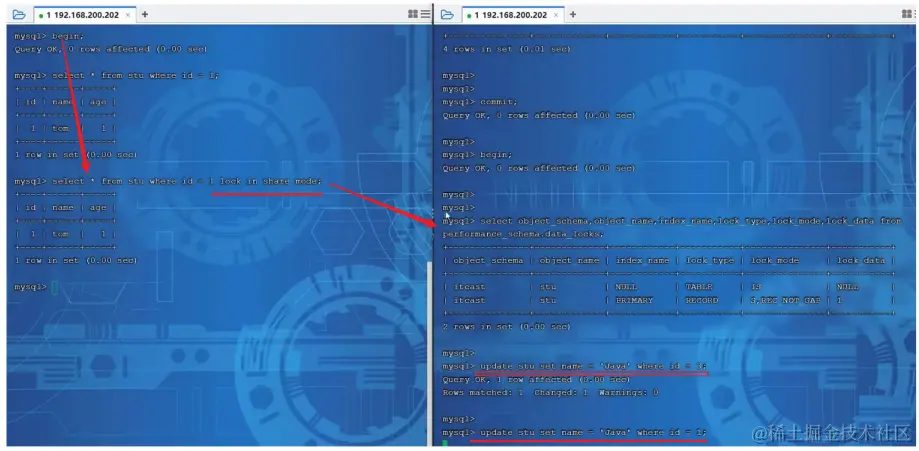Viewport: 919px width, 451px height.
Task: Add a new tab in right pane
Action: pyautogui.click(x=573, y=15)
